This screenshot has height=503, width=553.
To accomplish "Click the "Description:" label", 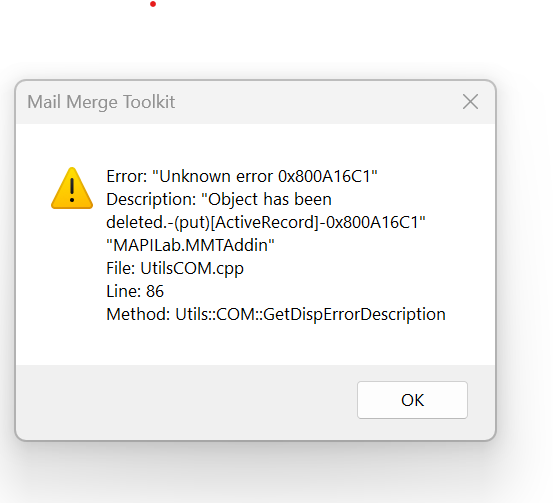I will point(151,200).
